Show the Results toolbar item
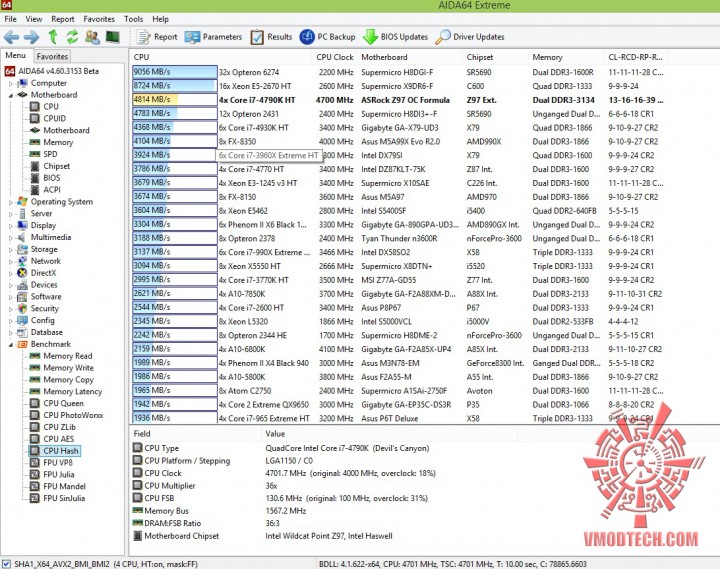The image size is (720, 569). 271,37
